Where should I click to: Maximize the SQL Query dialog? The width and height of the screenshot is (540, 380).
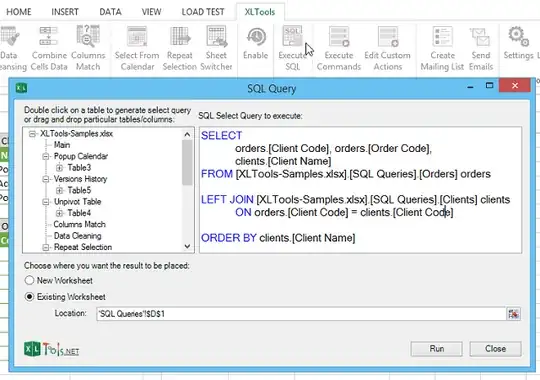489,85
